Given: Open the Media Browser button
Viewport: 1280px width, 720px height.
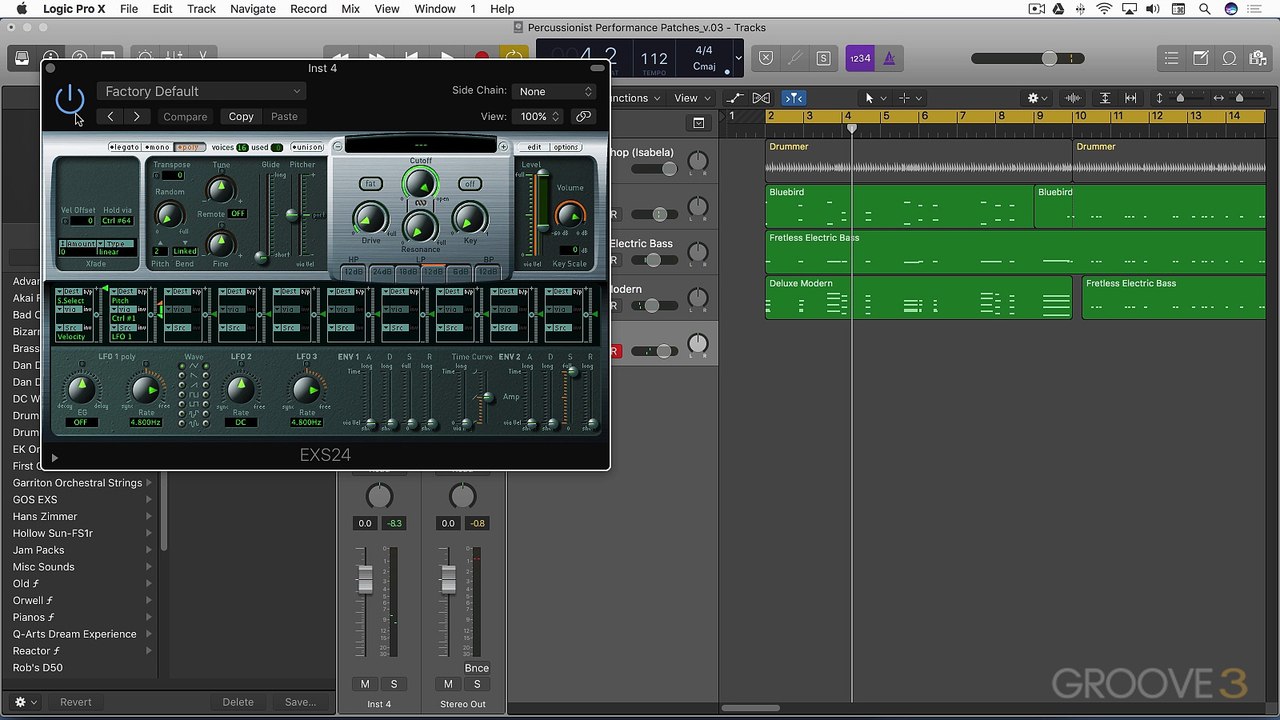Looking at the screenshot, I should tap(1257, 58).
